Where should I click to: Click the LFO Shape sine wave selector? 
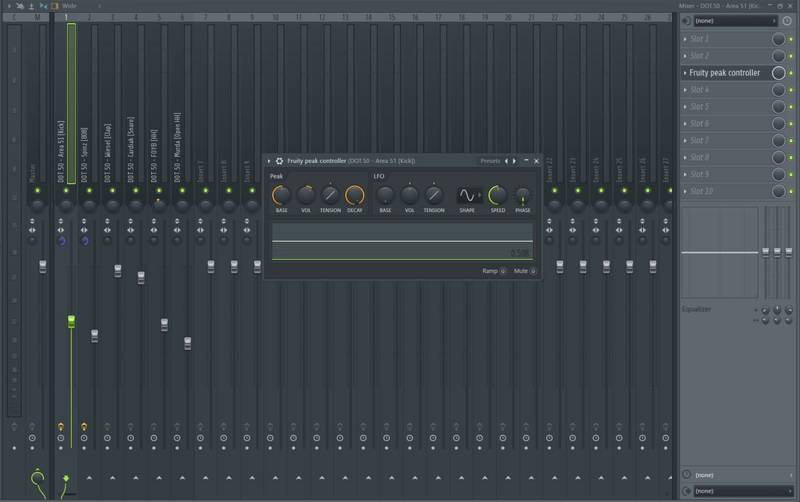tap(468, 195)
